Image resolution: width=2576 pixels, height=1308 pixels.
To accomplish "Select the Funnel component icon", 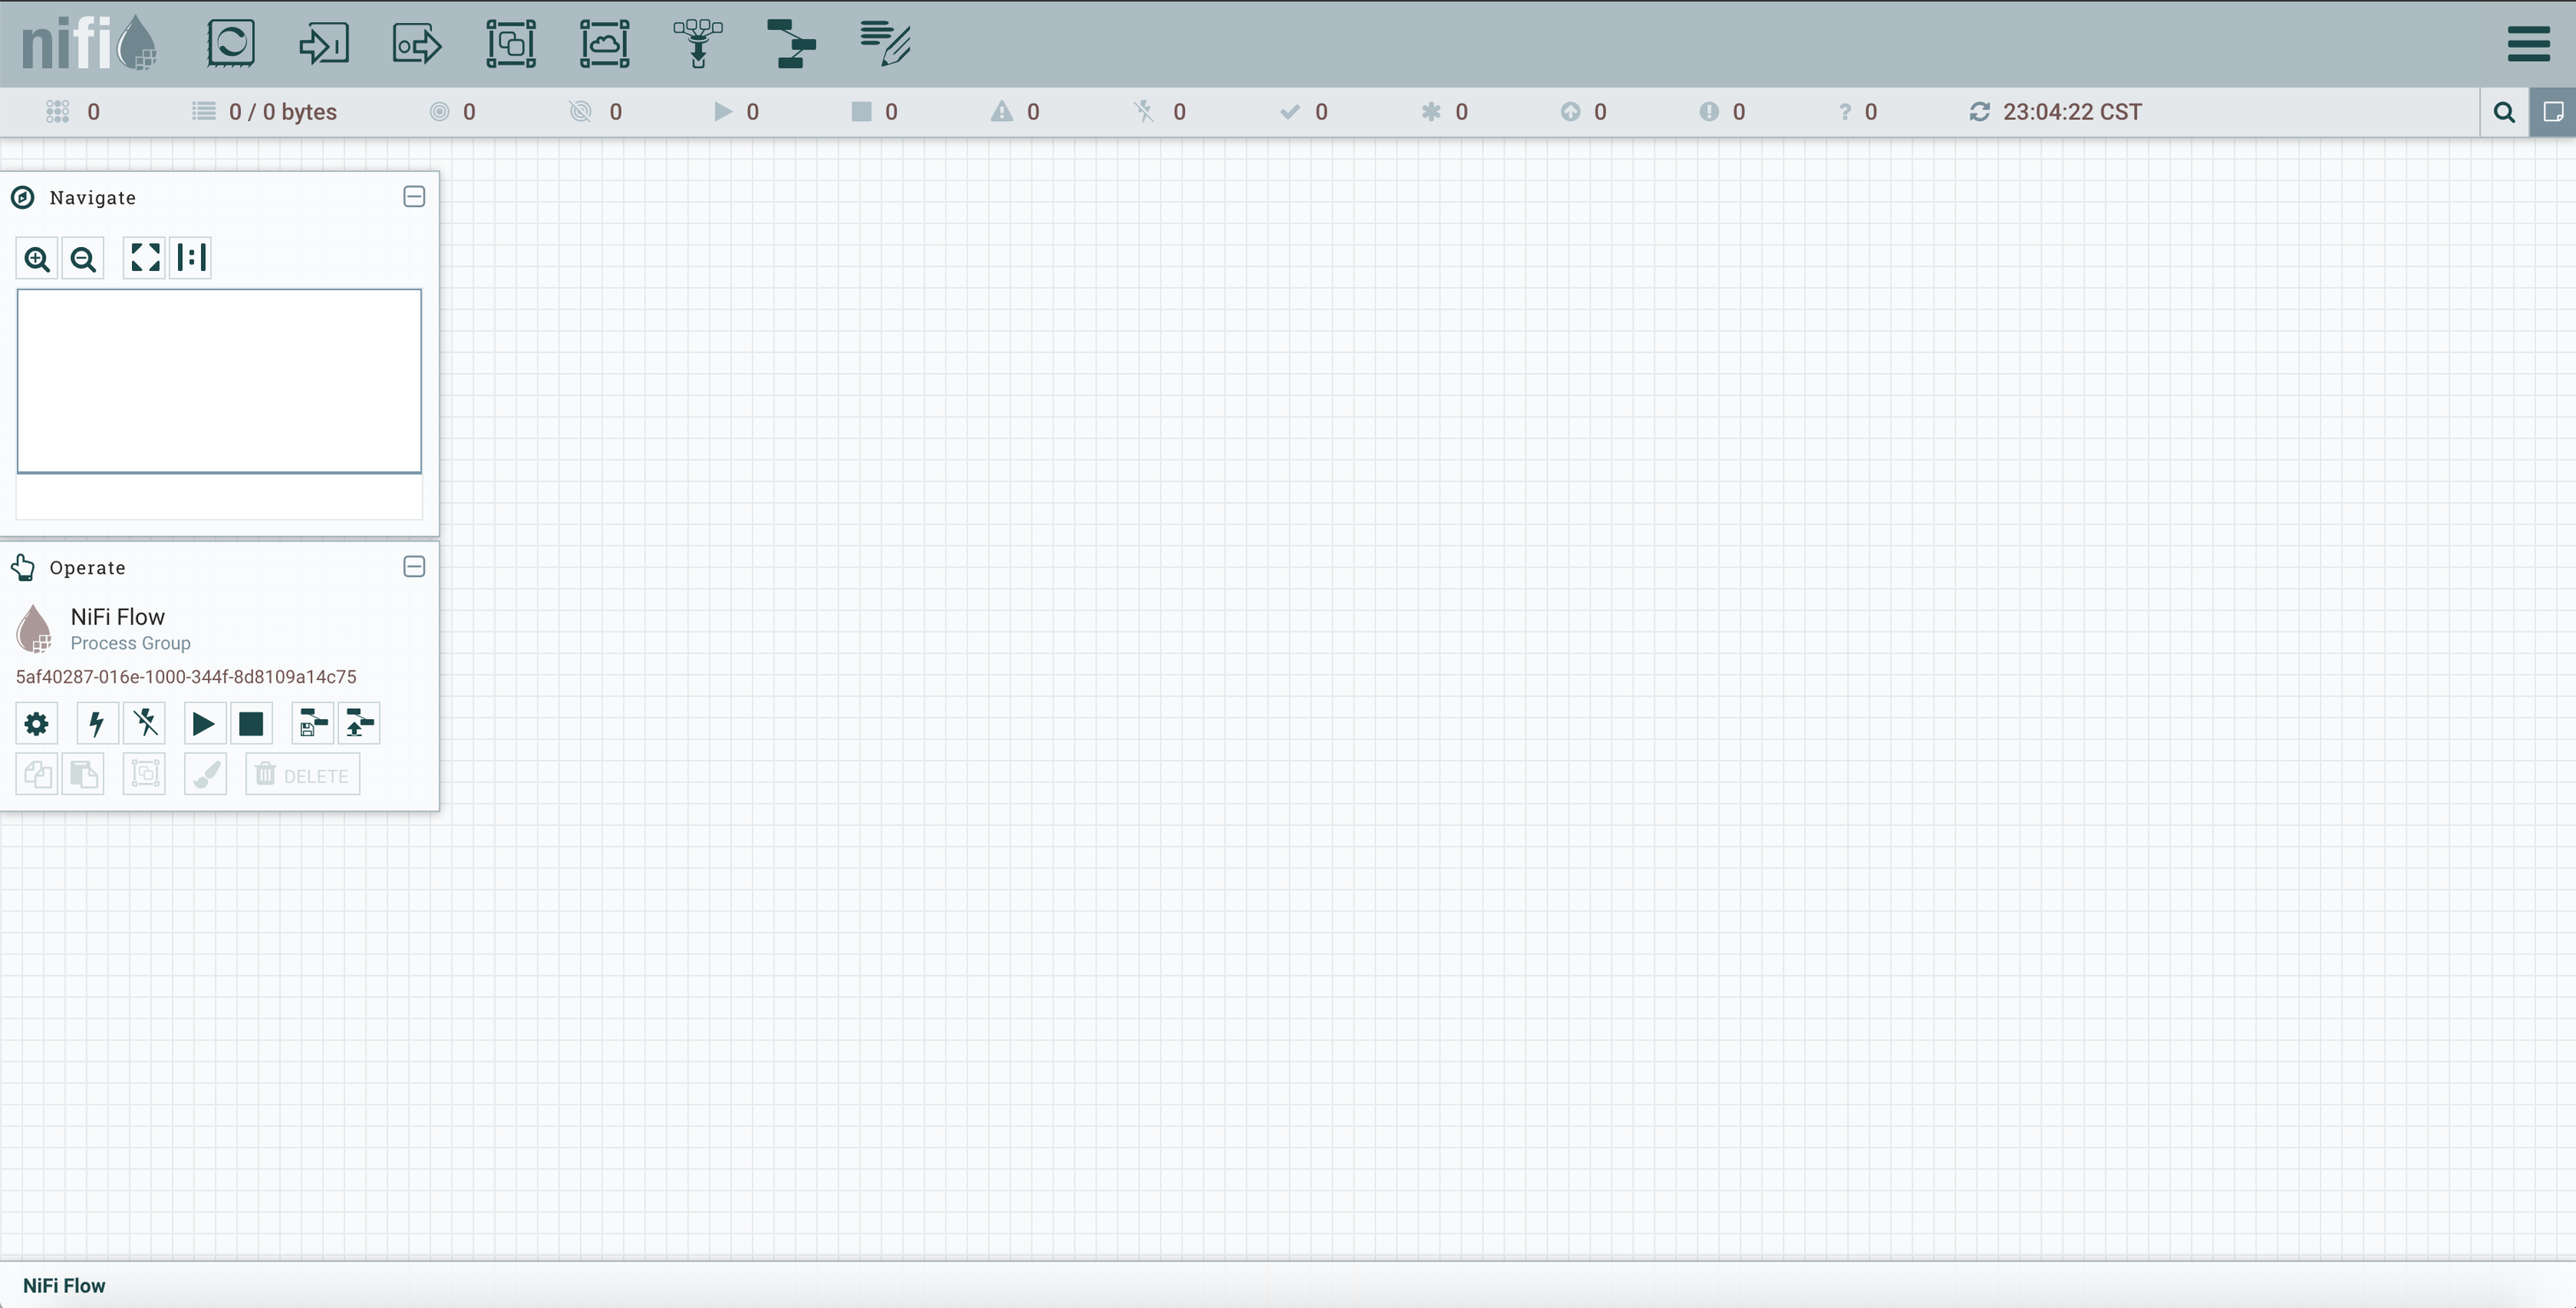I will 698,44.
